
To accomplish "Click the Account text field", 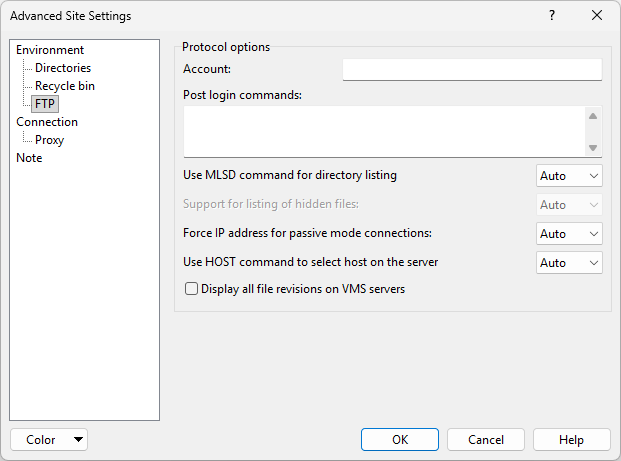I will tap(472, 69).
